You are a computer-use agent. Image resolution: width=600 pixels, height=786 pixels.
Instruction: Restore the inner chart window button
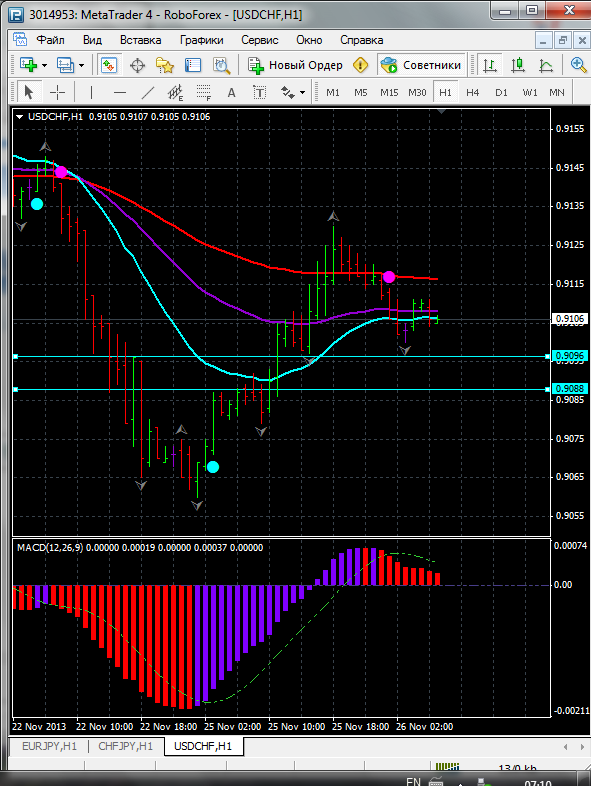click(x=563, y=40)
